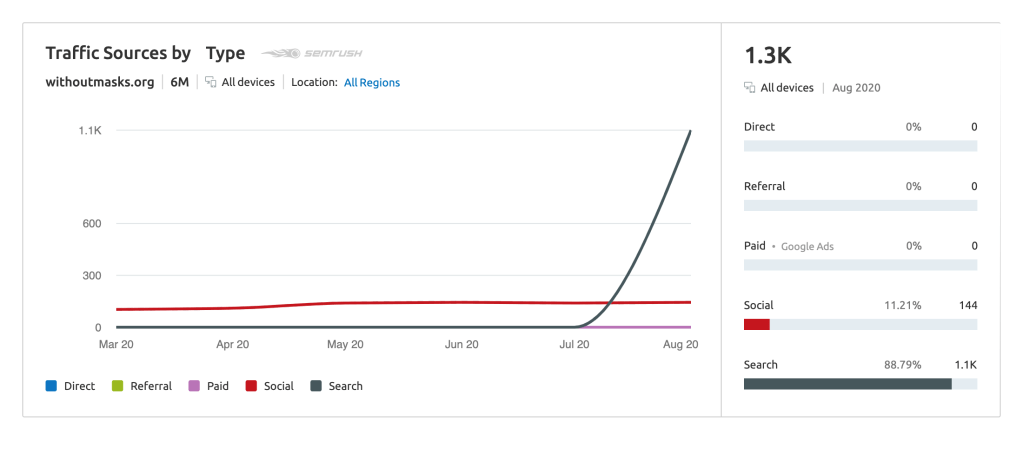The width and height of the screenshot is (1023, 462).
Task: Click the devices icon beside All devices in header
Action: (211, 82)
